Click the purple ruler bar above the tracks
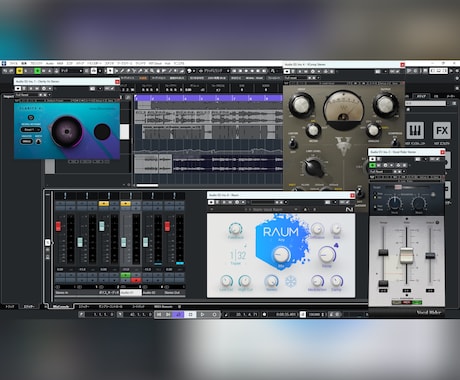The image size is (460, 380). coord(208,98)
